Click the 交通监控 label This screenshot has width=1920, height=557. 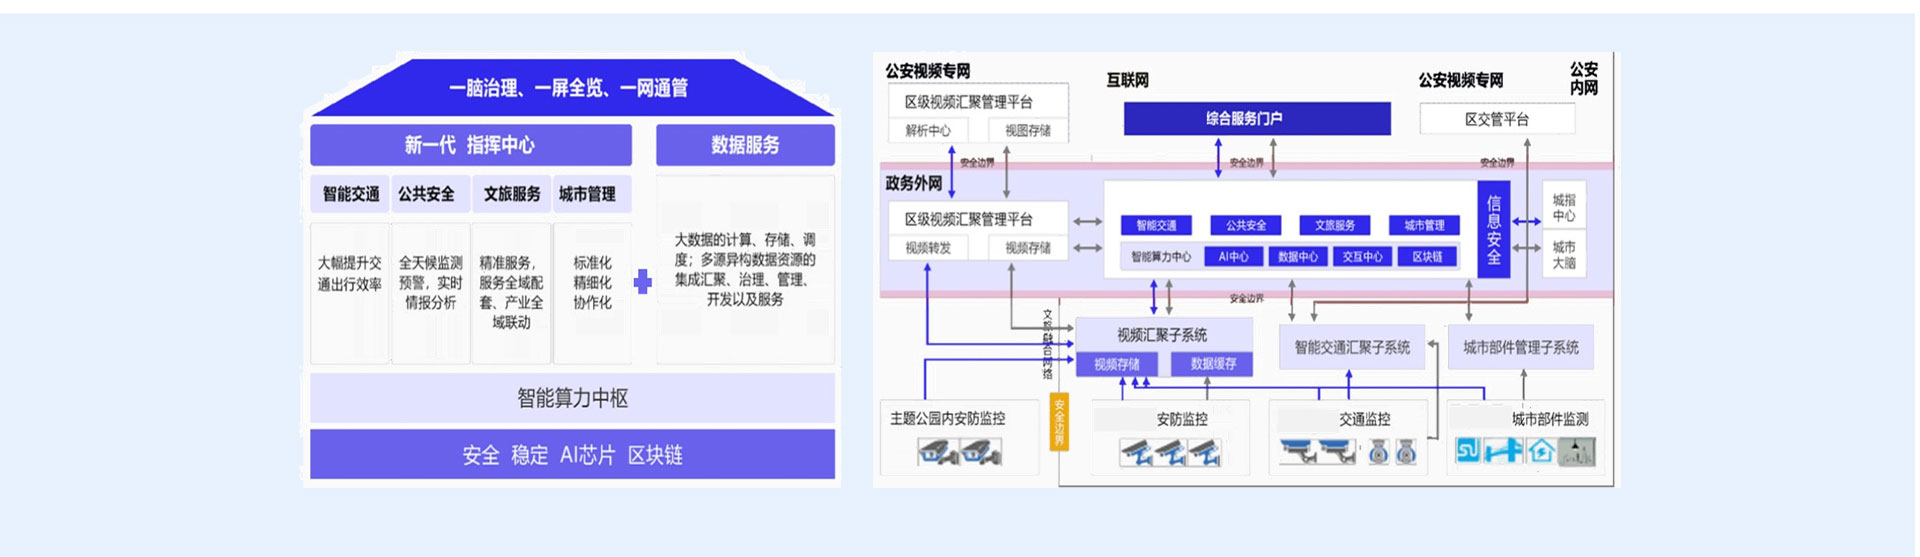(1365, 419)
